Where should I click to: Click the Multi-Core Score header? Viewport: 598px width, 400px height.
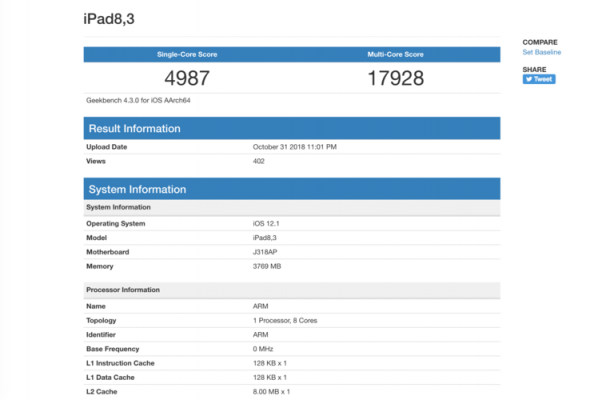(x=395, y=55)
